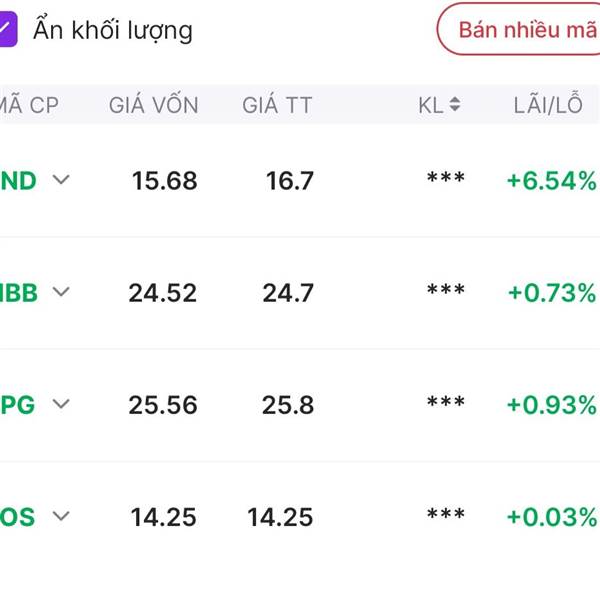This screenshot has width=600, height=600.
Task: Tap the 16.7 market price cell
Action: coord(290,181)
